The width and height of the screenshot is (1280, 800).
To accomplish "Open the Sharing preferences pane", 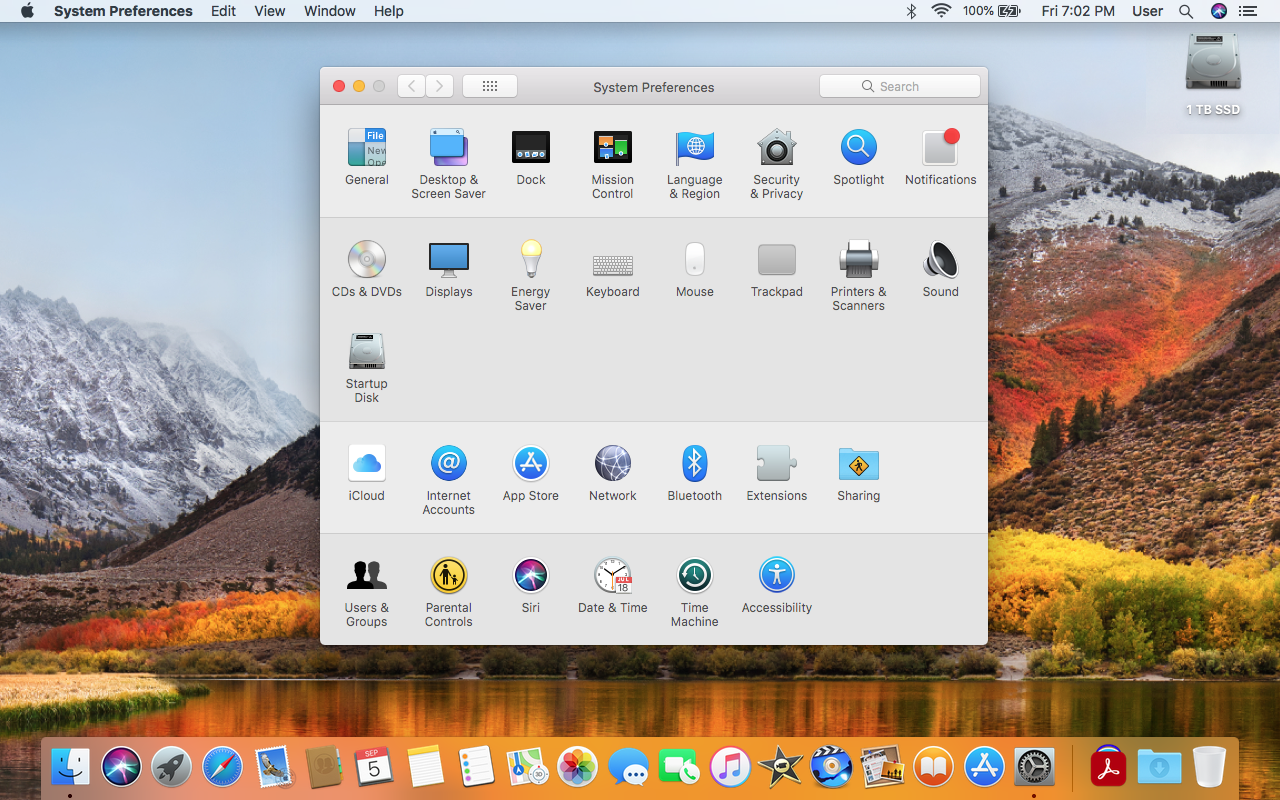I will pos(859,473).
